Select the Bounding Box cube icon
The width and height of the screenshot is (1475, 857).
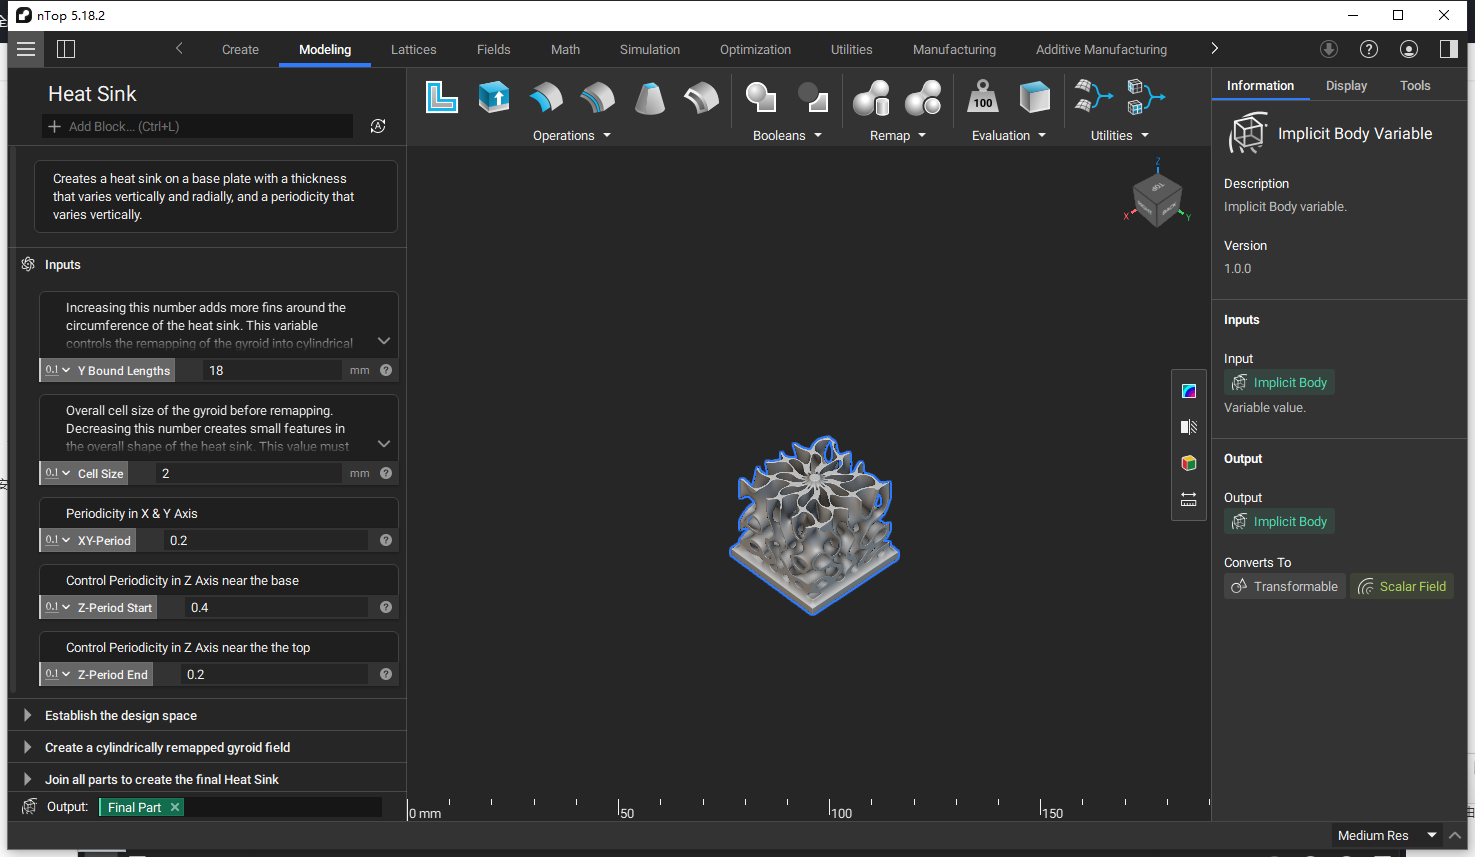click(1035, 97)
